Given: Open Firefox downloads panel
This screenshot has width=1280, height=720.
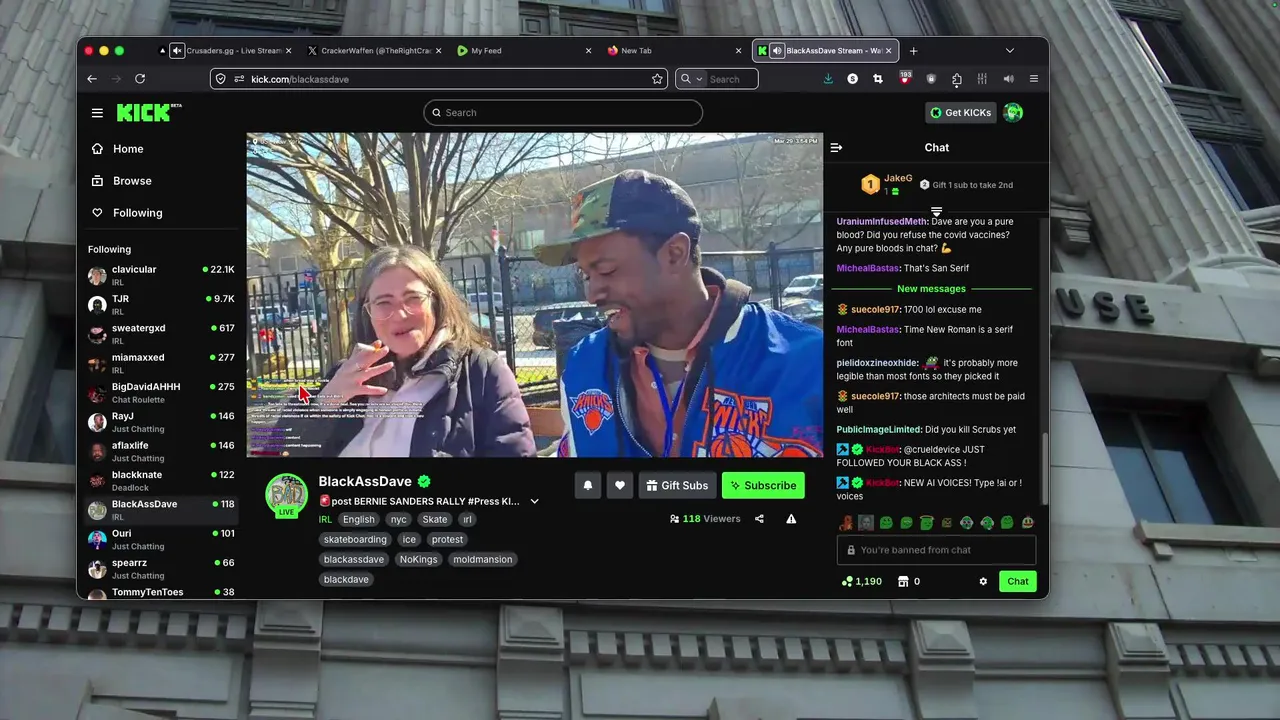Looking at the screenshot, I should coord(828,79).
